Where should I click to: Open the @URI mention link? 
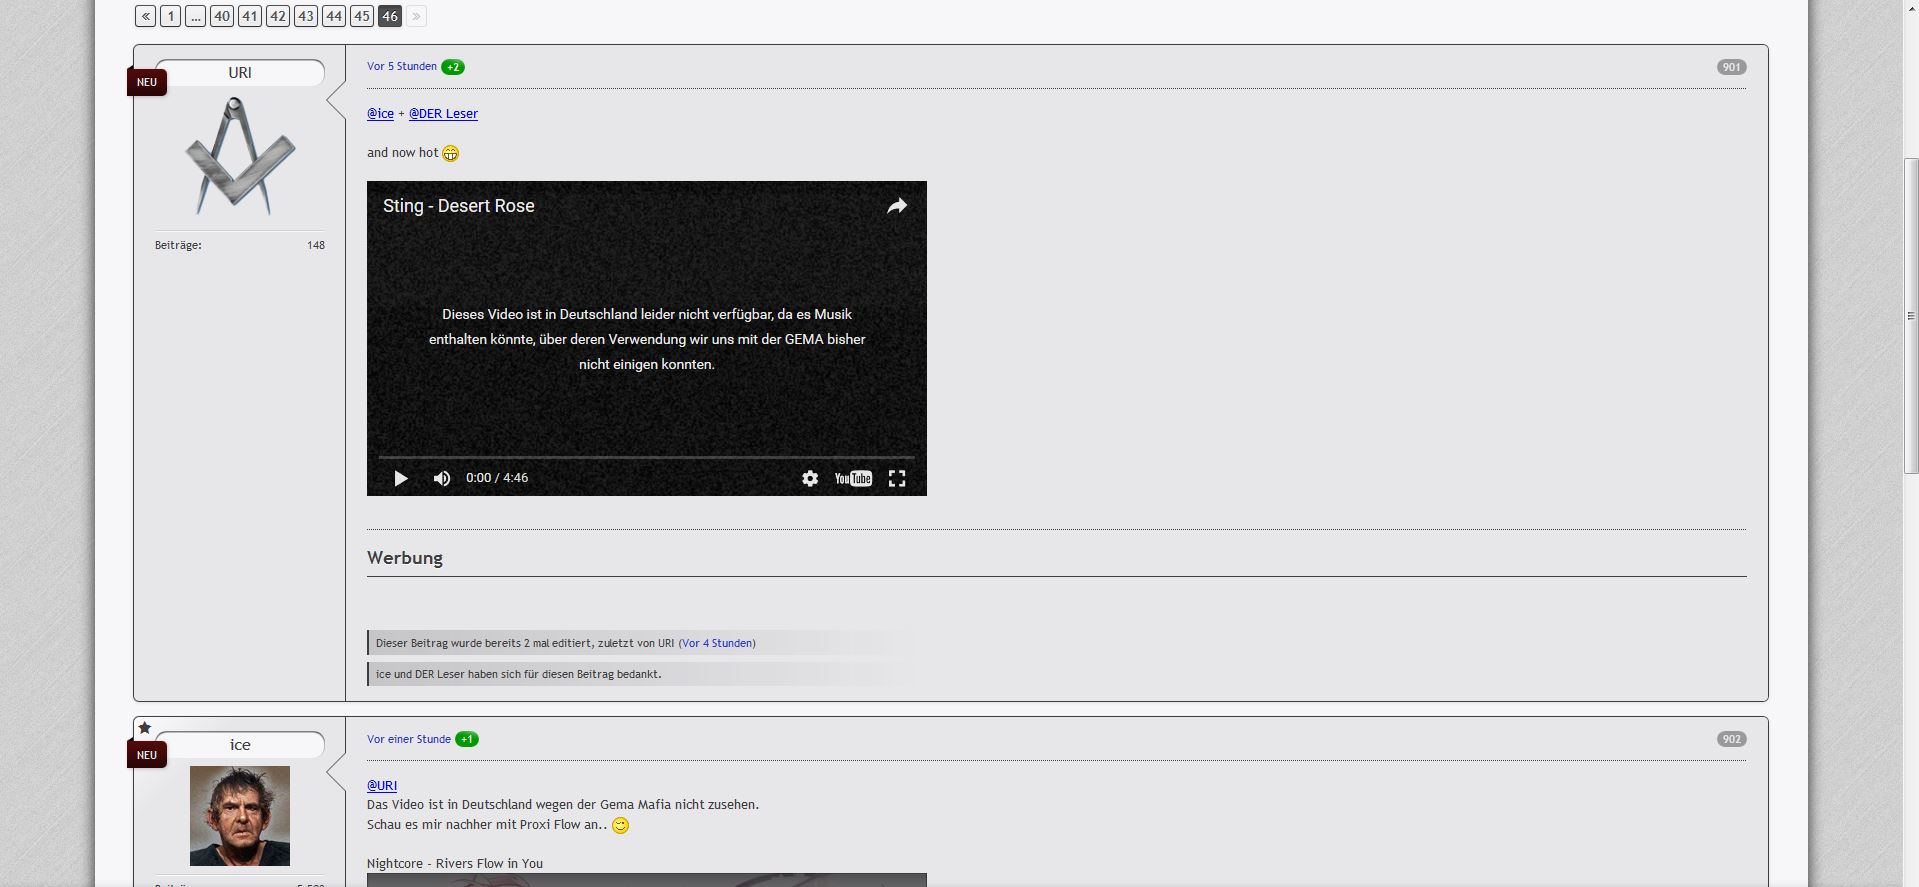[382, 786]
